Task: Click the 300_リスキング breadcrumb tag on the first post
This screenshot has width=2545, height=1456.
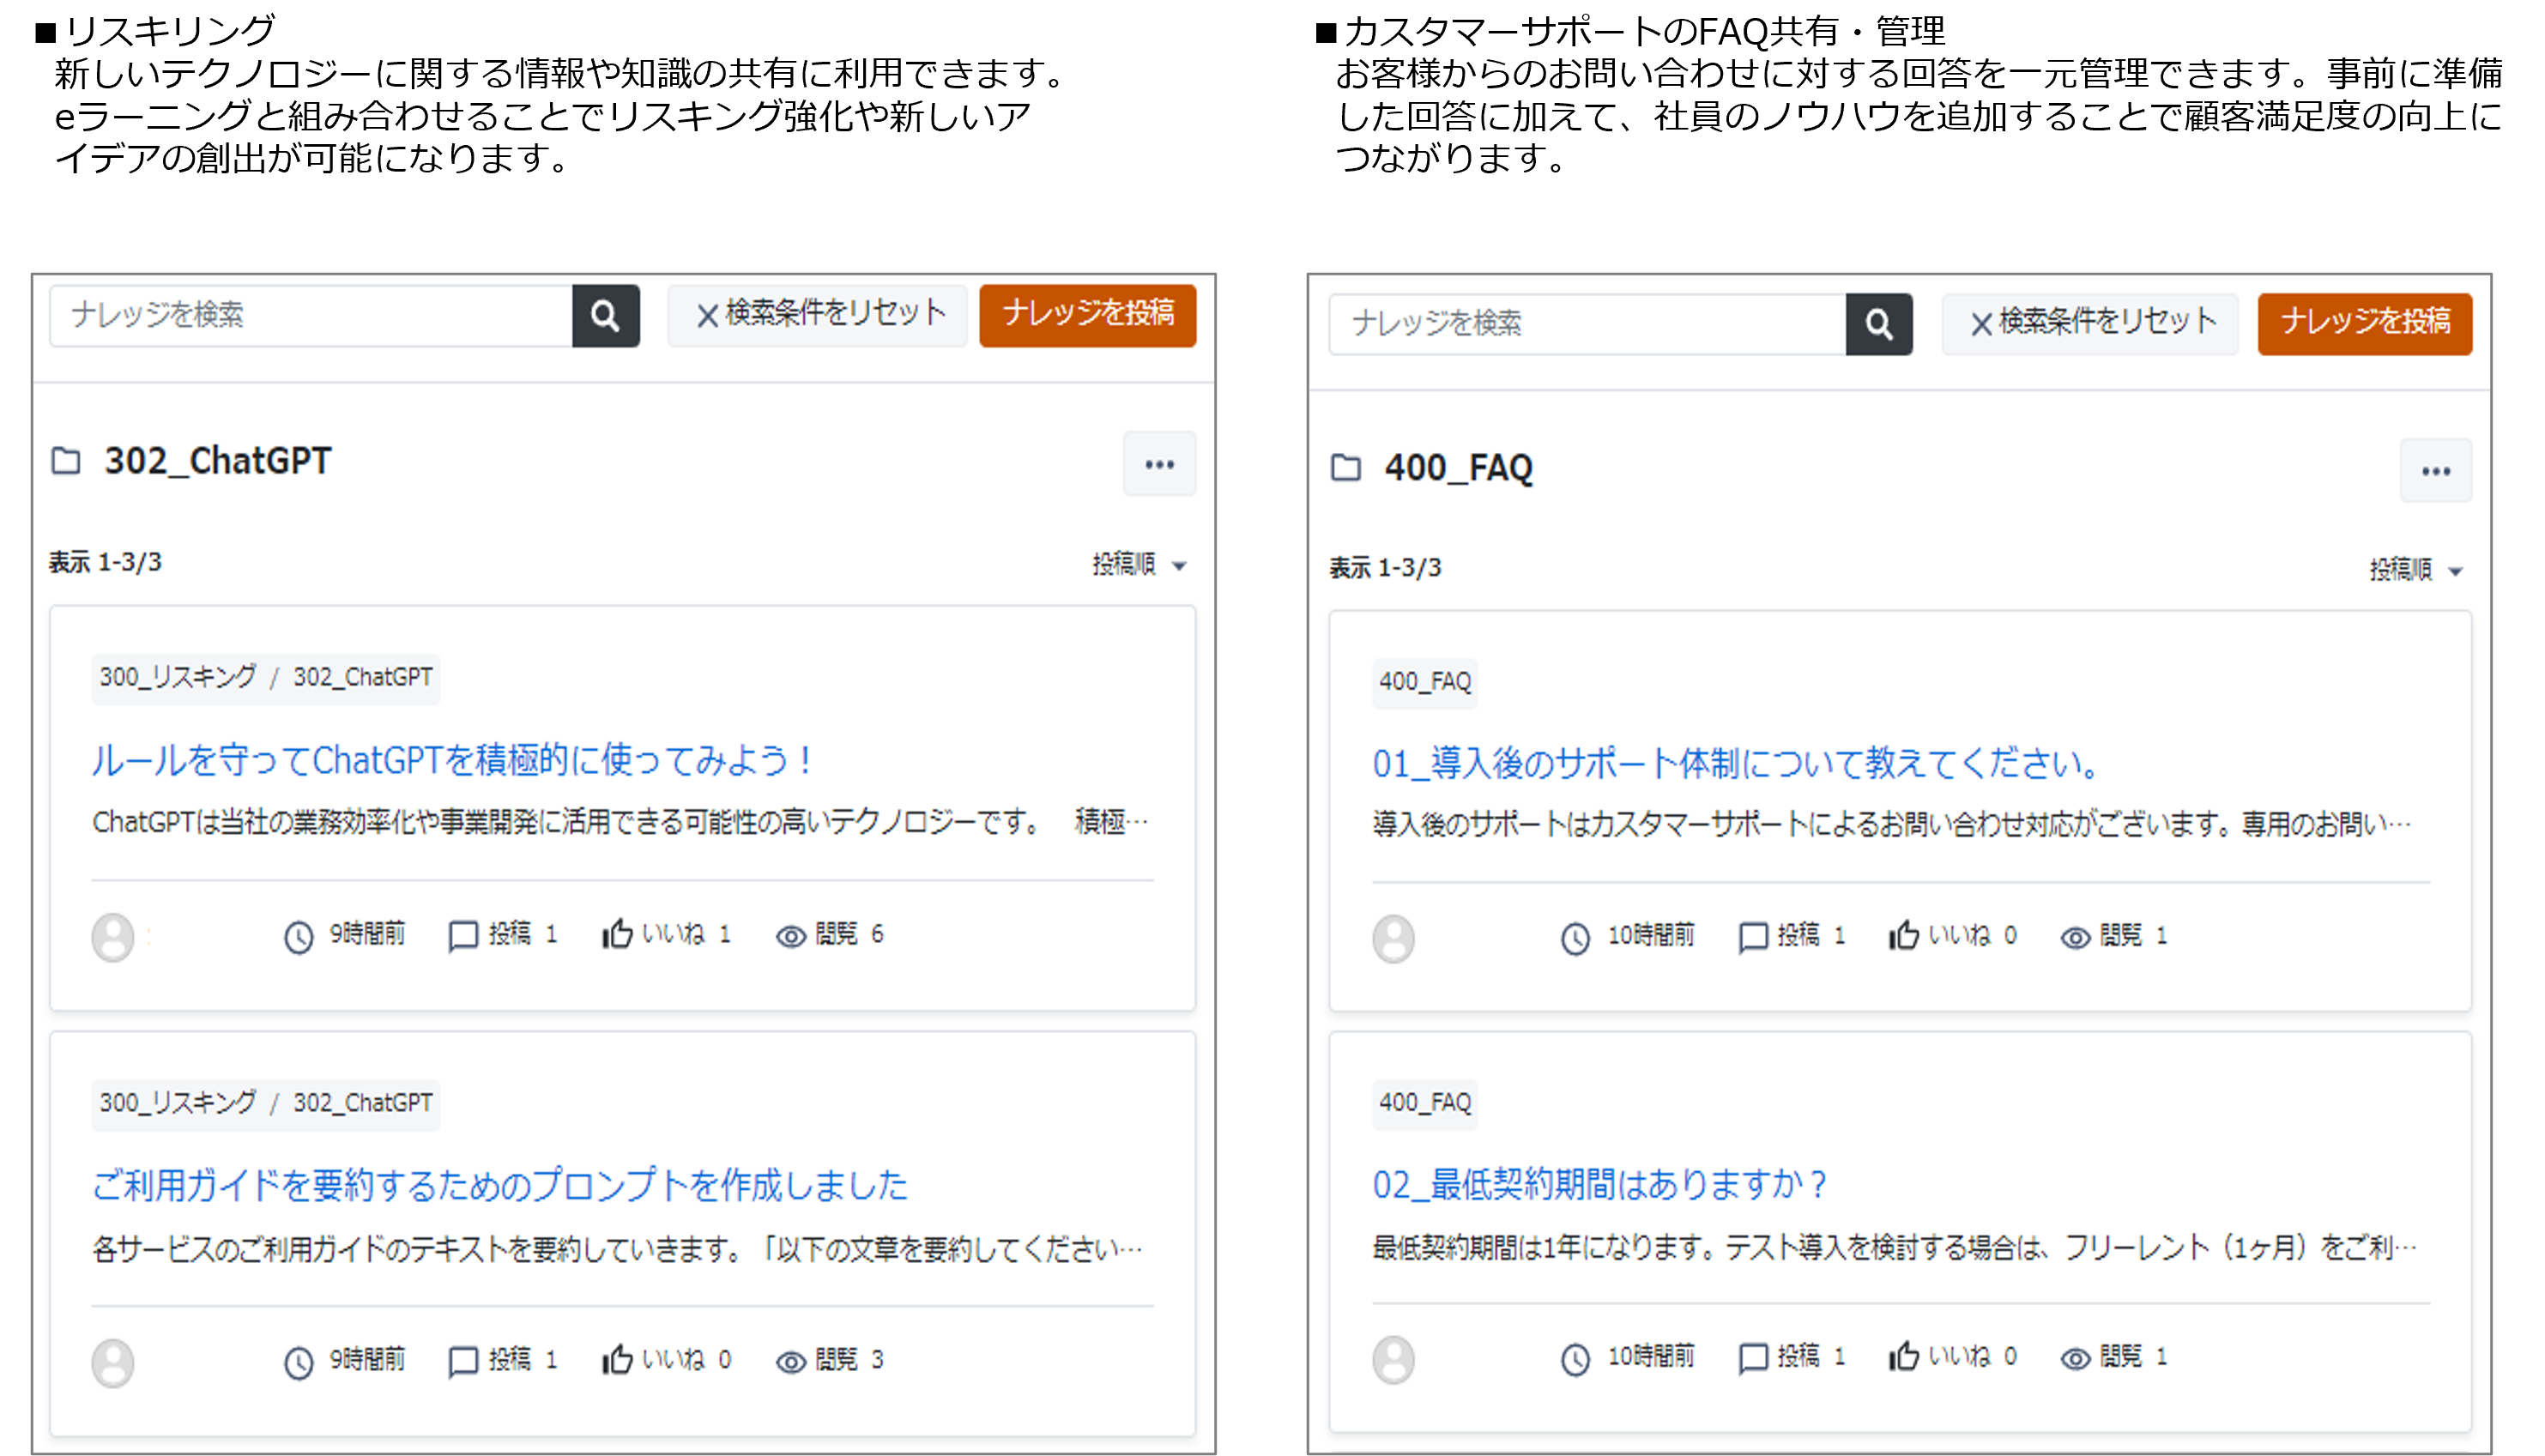Action: [x=178, y=678]
